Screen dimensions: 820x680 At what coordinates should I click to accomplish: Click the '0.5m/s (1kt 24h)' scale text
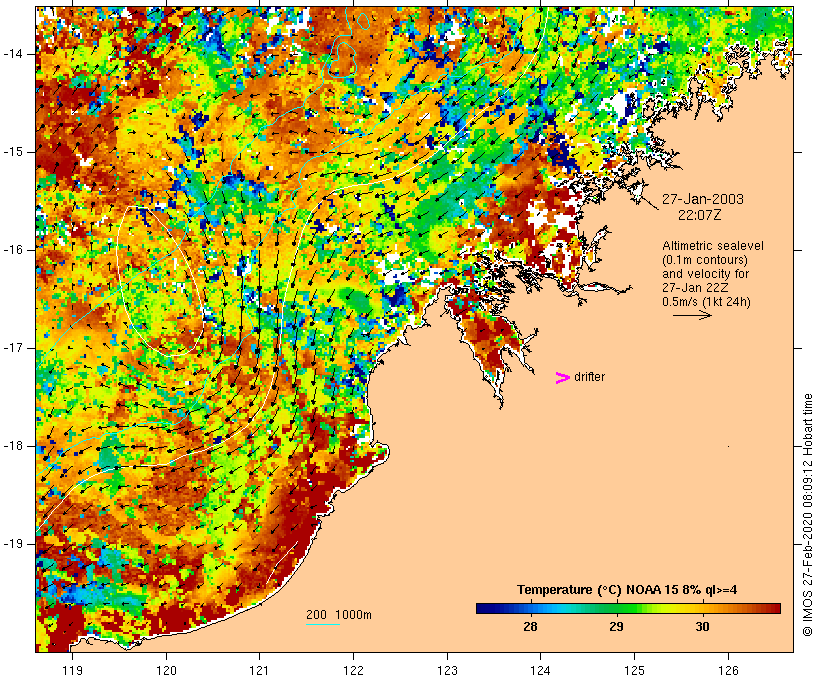pos(706,302)
